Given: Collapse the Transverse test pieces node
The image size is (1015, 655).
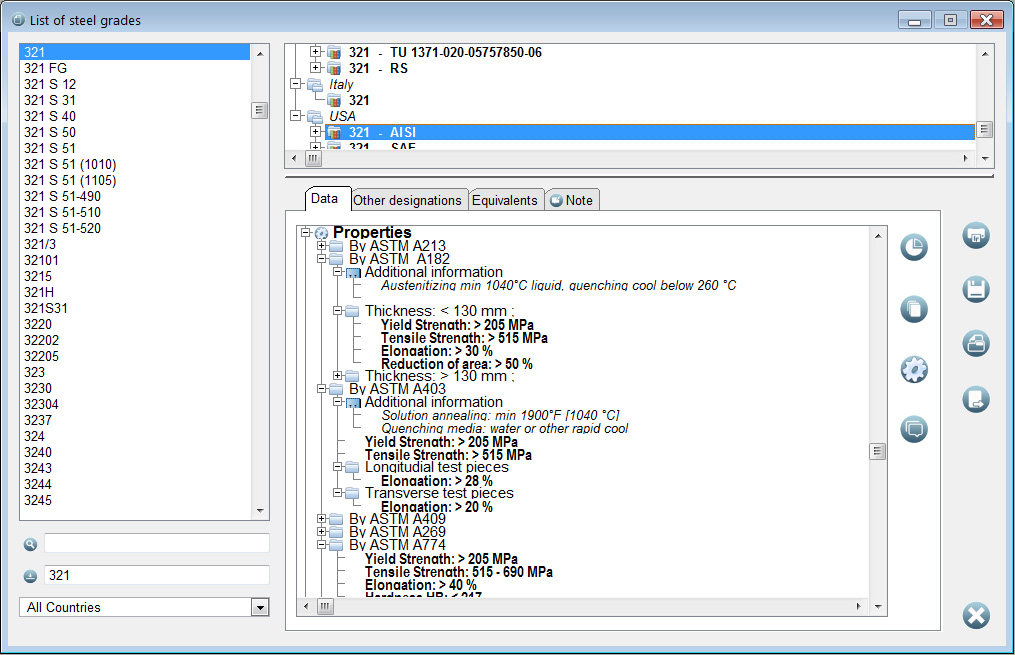Looking at the screenshot, I should point(337,493).
